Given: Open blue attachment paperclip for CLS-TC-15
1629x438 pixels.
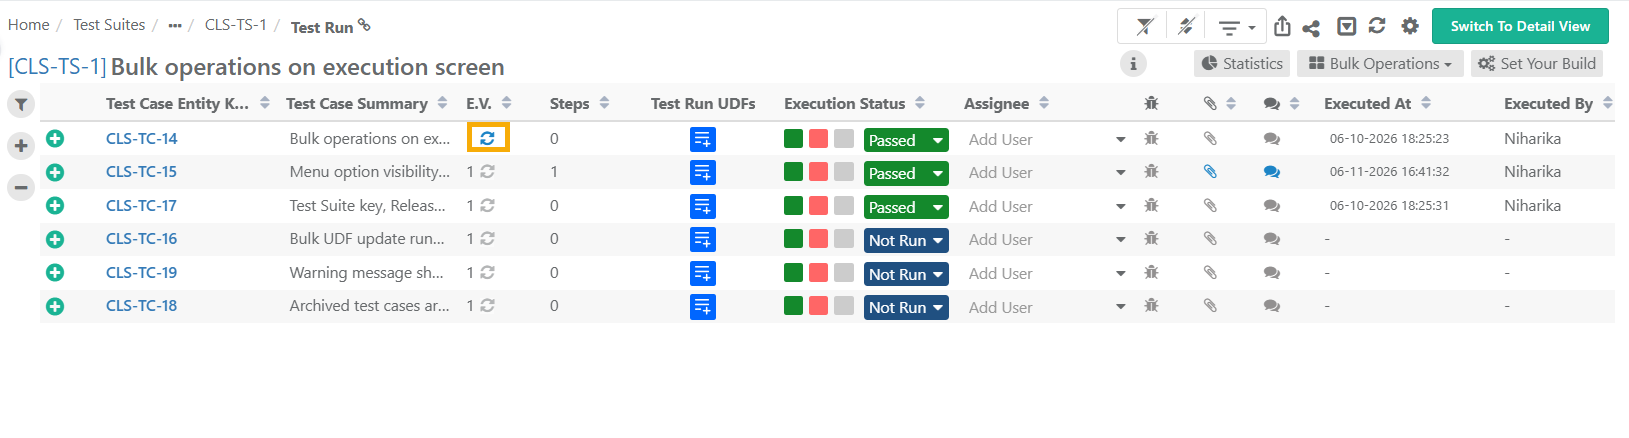Looking at the screenshot, I should [1210, 172].
